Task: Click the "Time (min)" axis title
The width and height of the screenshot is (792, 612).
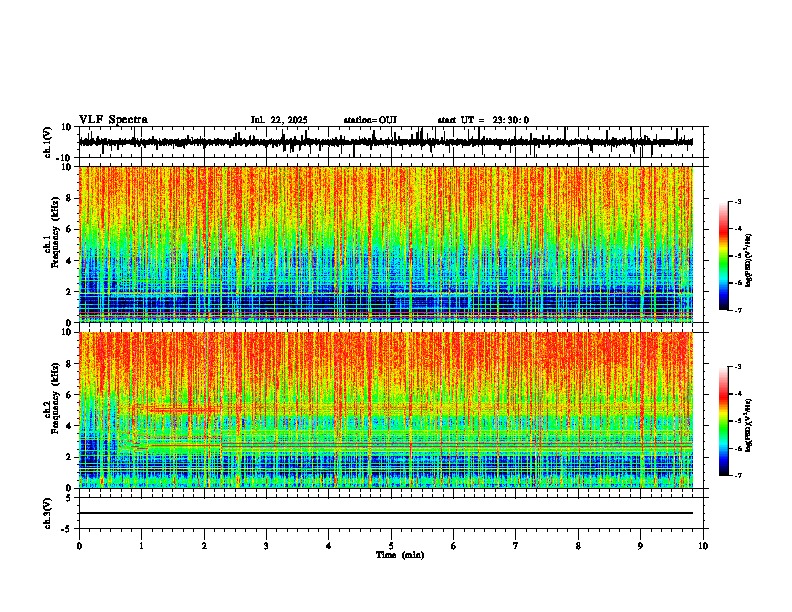Action: 400,555
